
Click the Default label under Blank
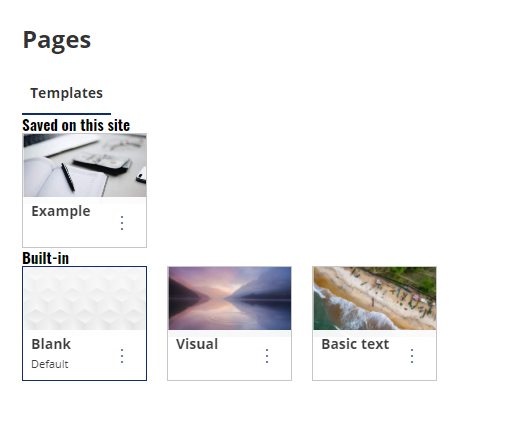click(50, 364)
